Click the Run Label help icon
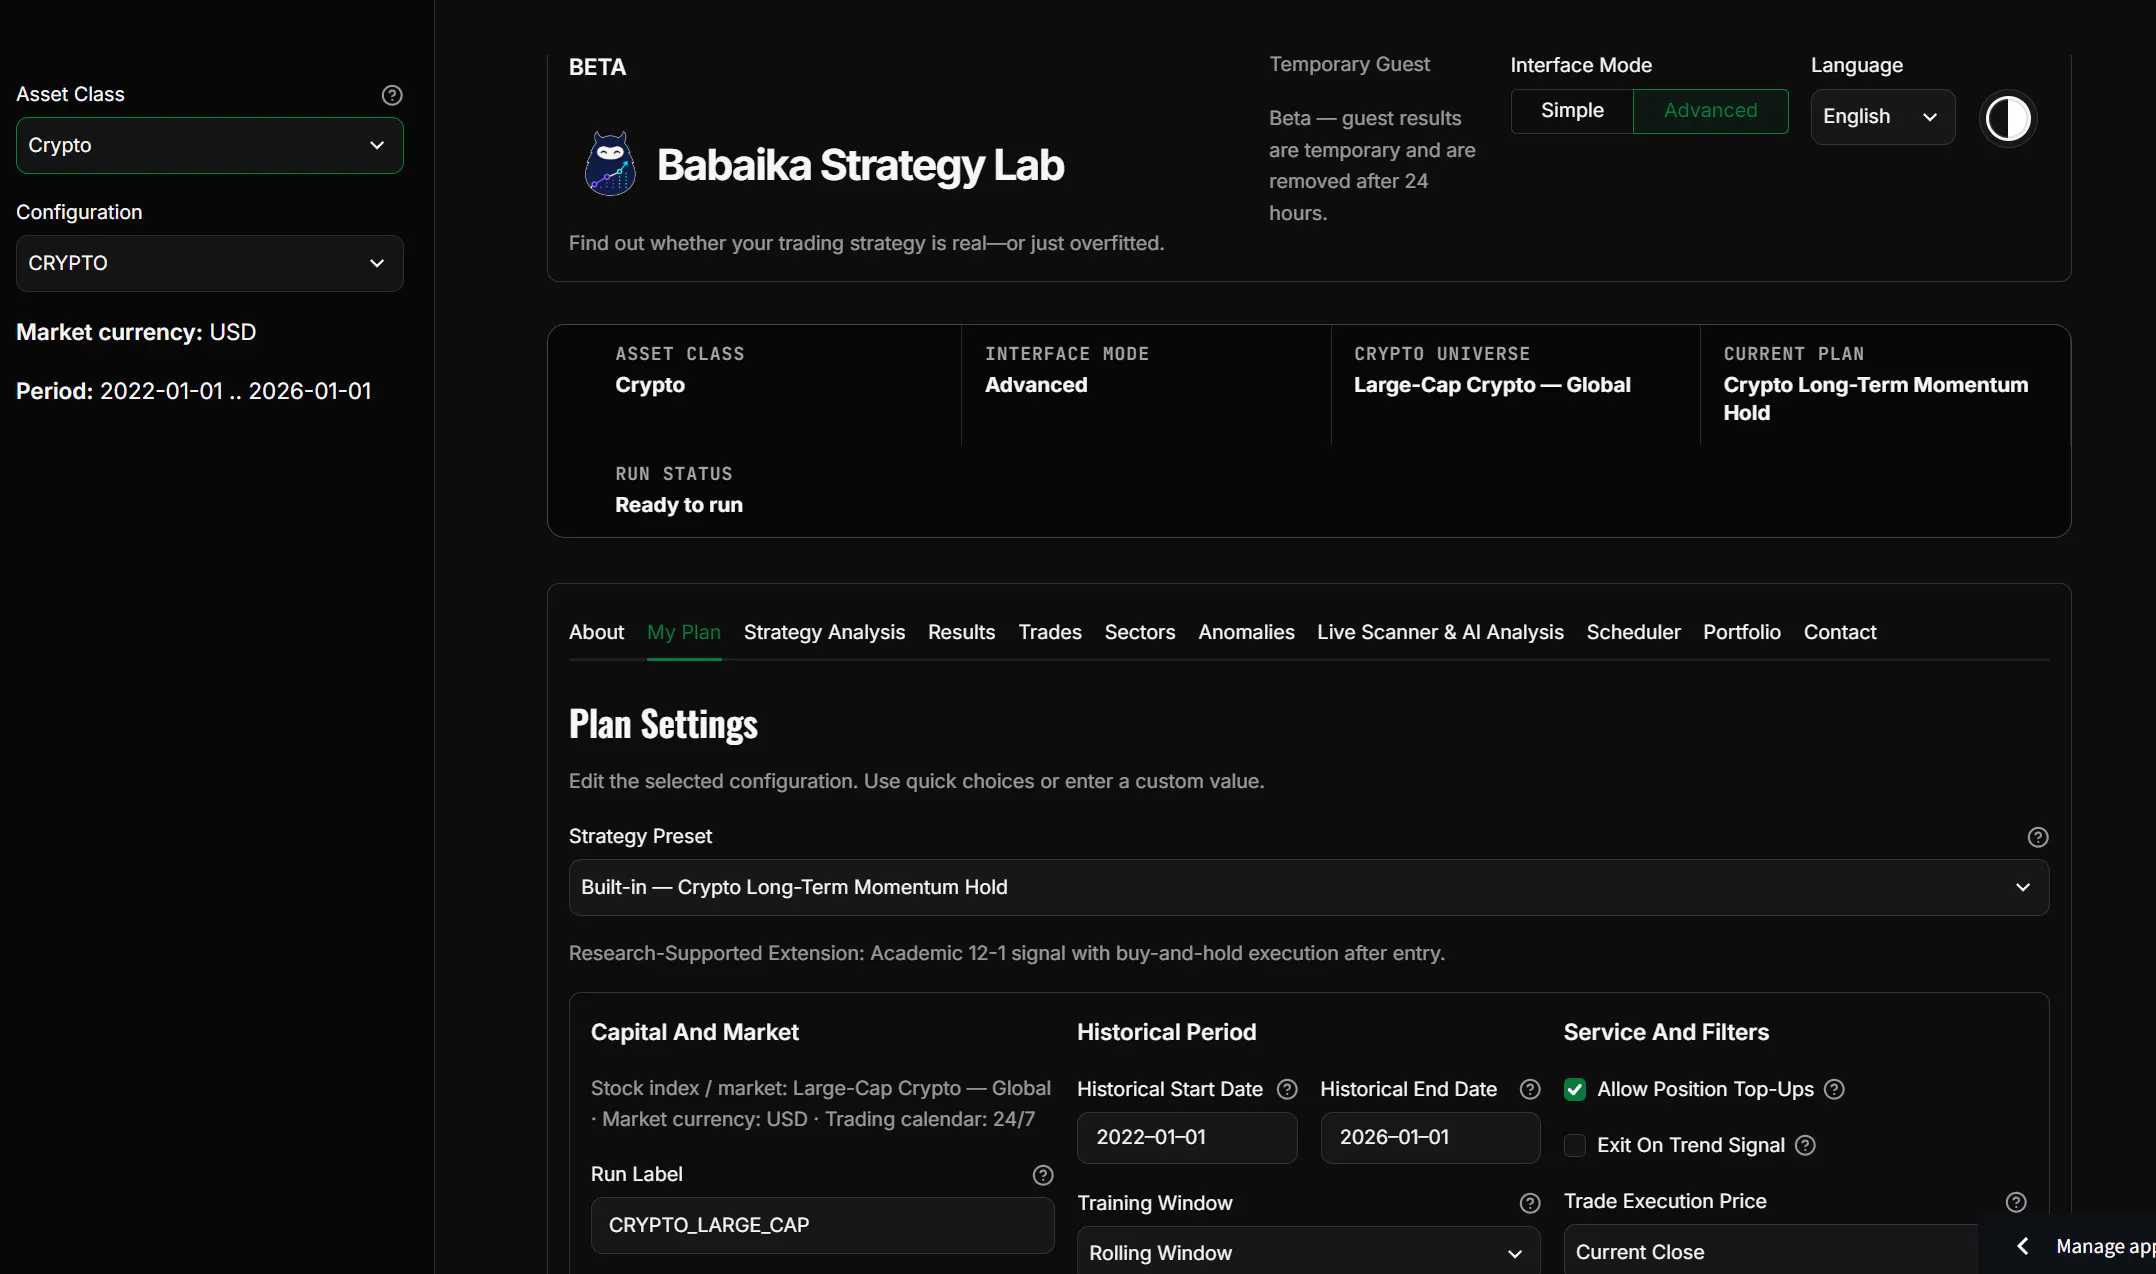2156x1274 pixels. point(1043,1175)
